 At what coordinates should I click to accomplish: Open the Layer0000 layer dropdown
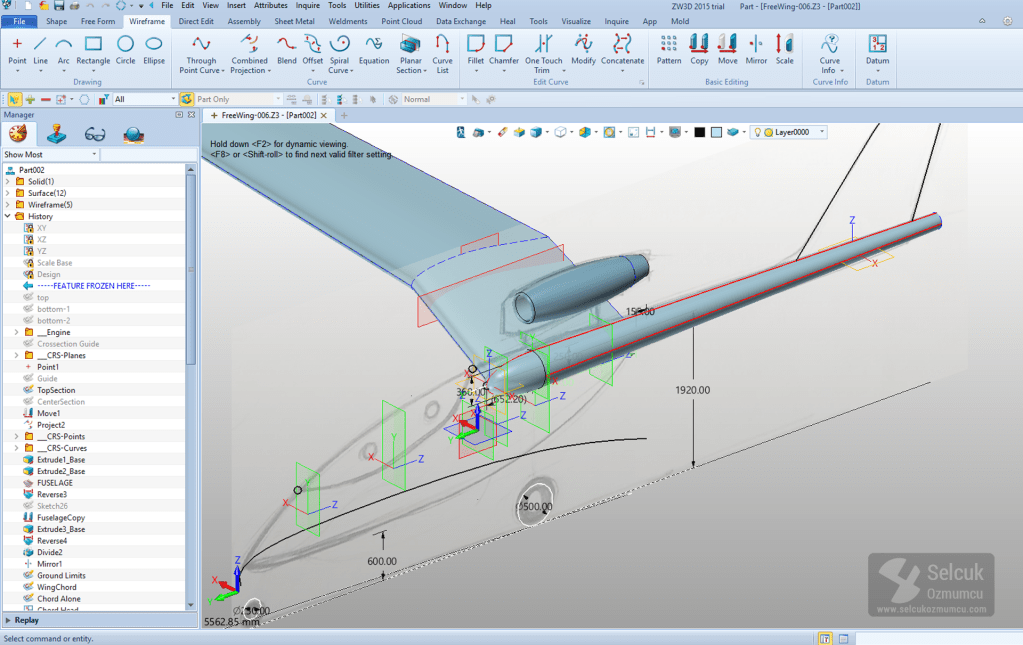[x=822, y=132]
